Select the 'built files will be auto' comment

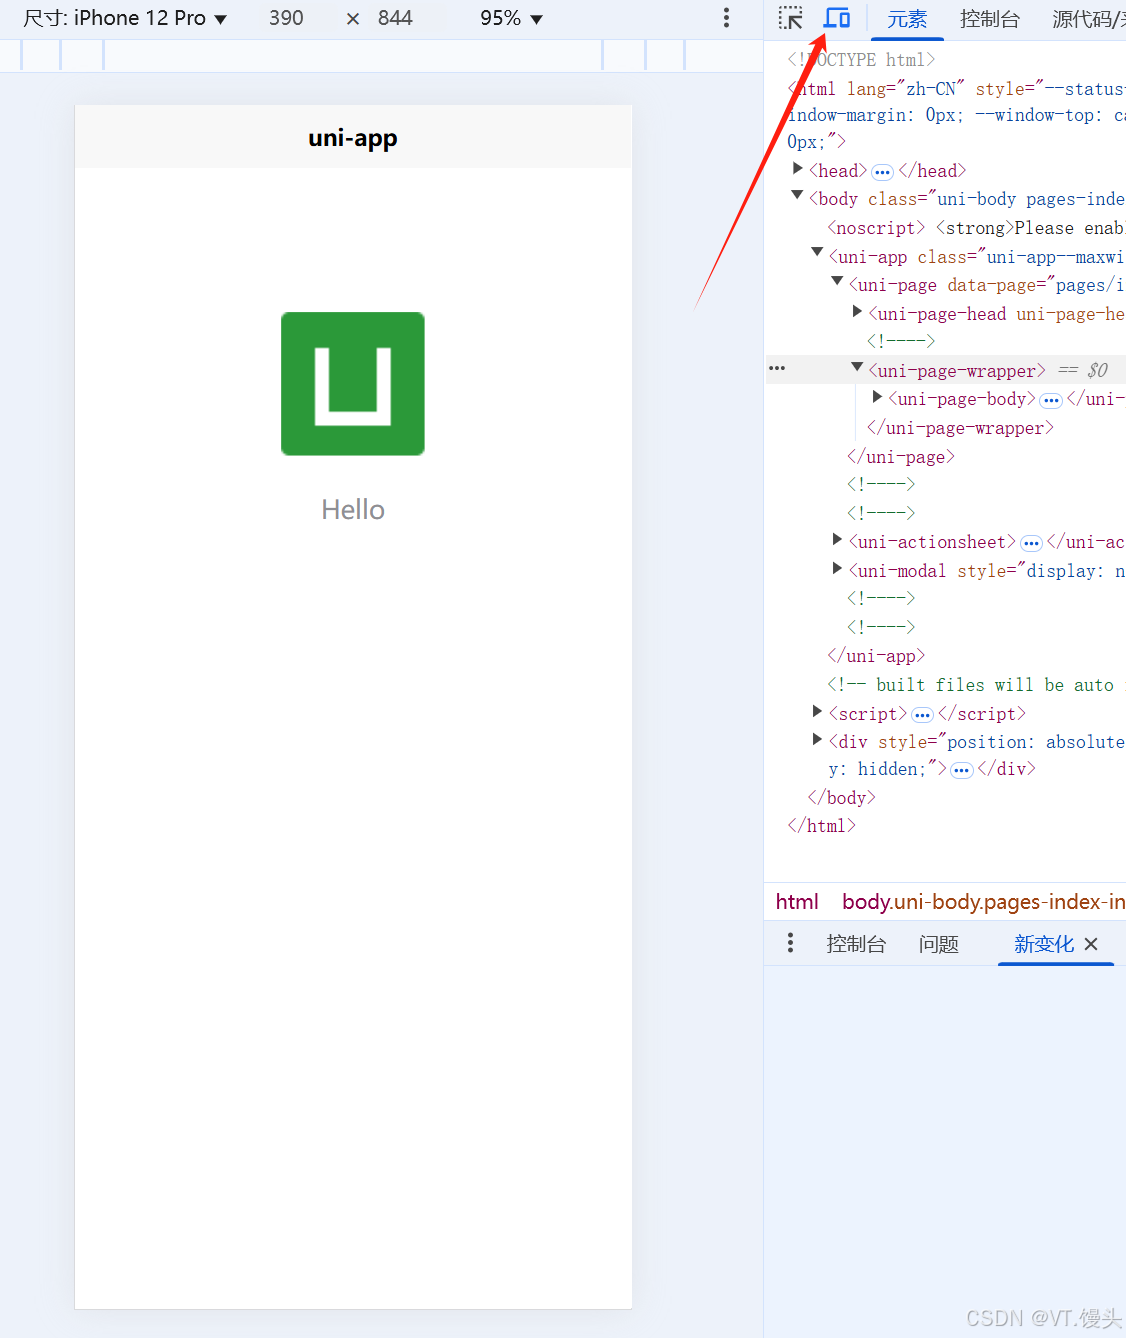[x=976, y=685]
